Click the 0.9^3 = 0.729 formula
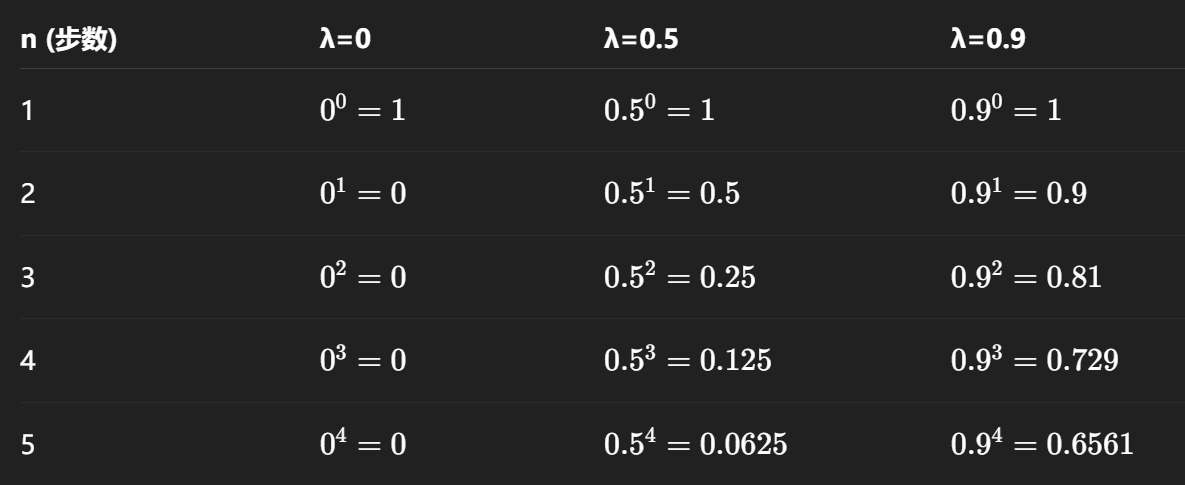 (1035, 360)
